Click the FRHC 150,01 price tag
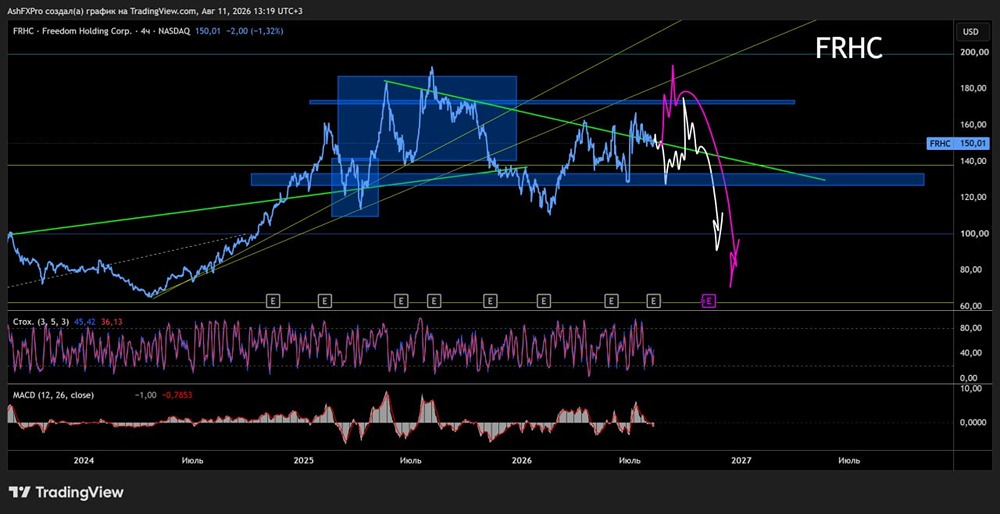This screenshot has height=514, width=1000. click(958, 143)
